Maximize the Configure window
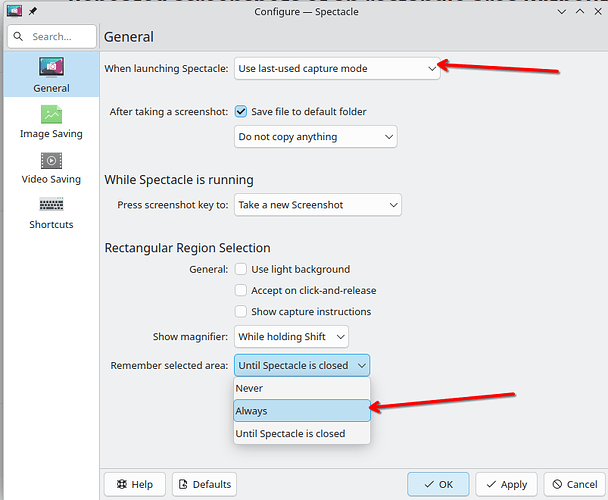 tap(580, 12)
